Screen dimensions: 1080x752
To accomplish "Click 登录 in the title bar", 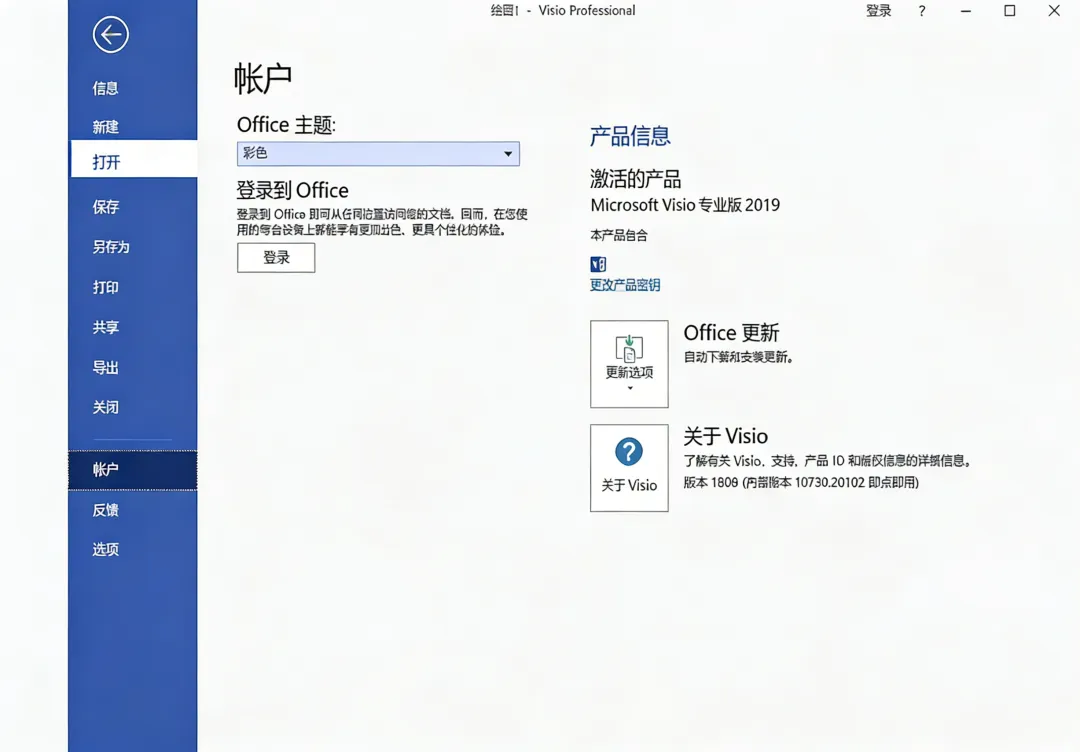I will [878, 10].
